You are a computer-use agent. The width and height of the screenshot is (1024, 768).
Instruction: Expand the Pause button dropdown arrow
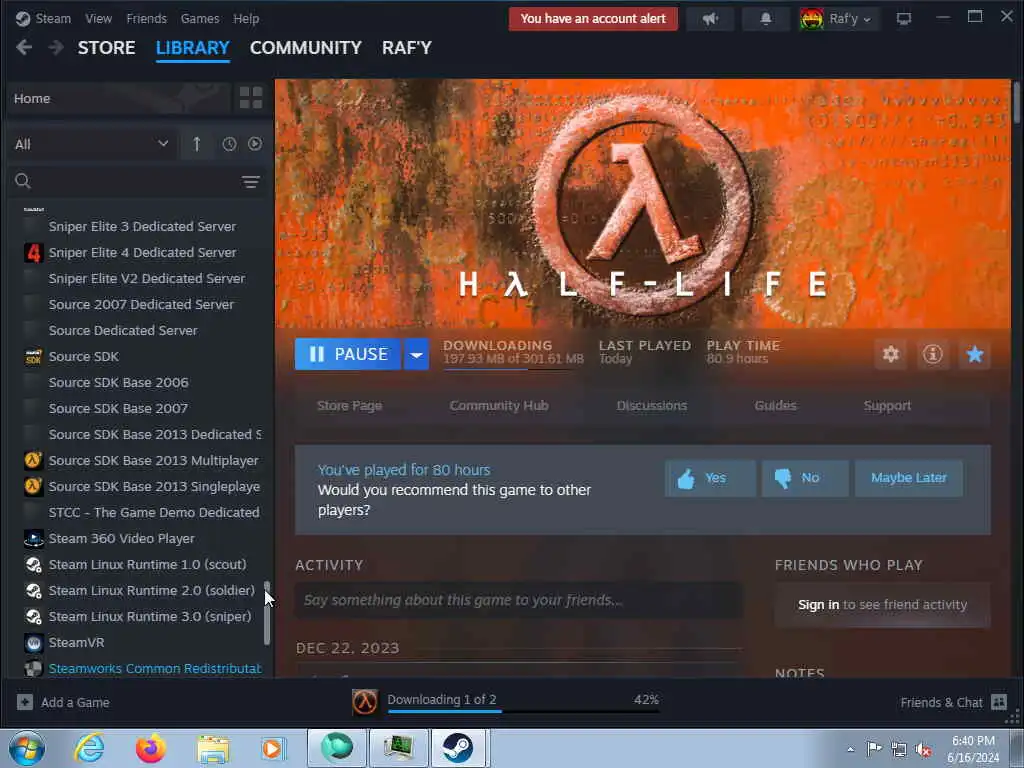416,354
